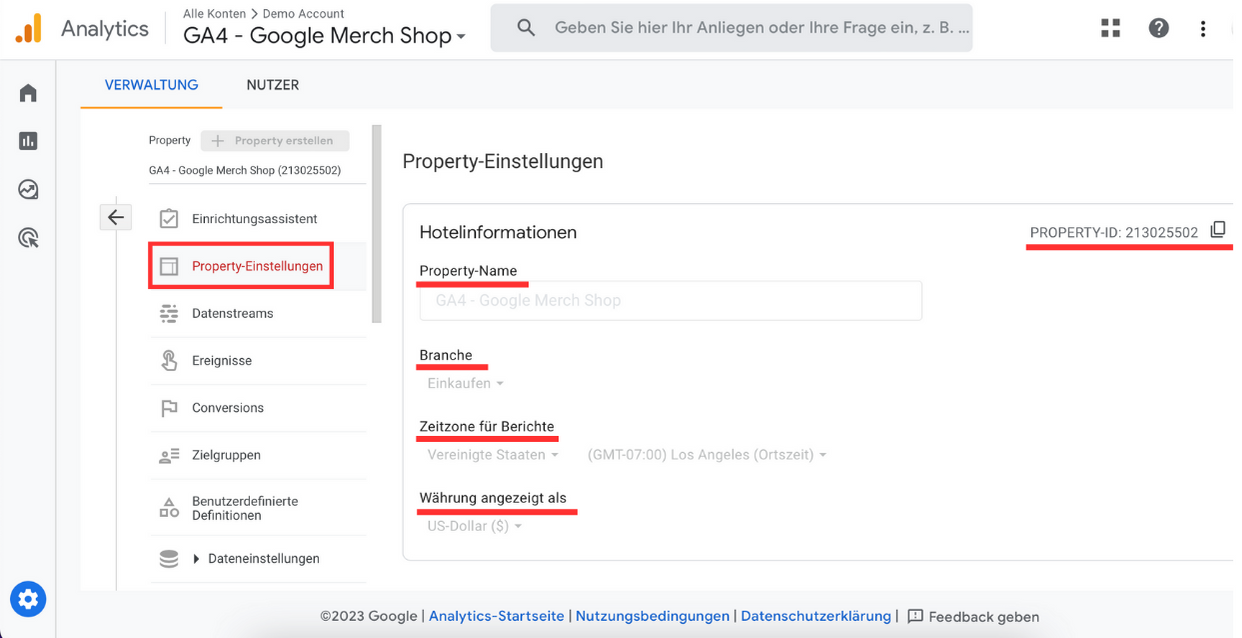Click the Property-Einstellungen layout icon
The image size is (1242, 638).
tap(169, 266)
